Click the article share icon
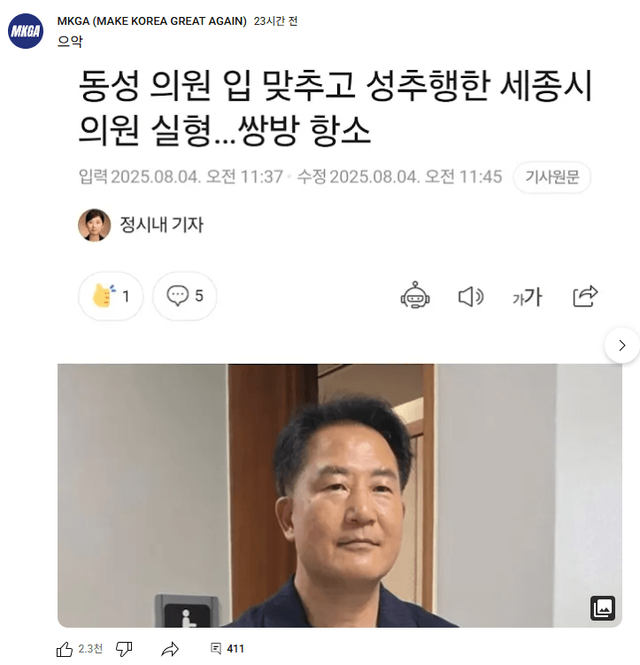This screenshot has height=665, width=640. [x=585, y=296]
